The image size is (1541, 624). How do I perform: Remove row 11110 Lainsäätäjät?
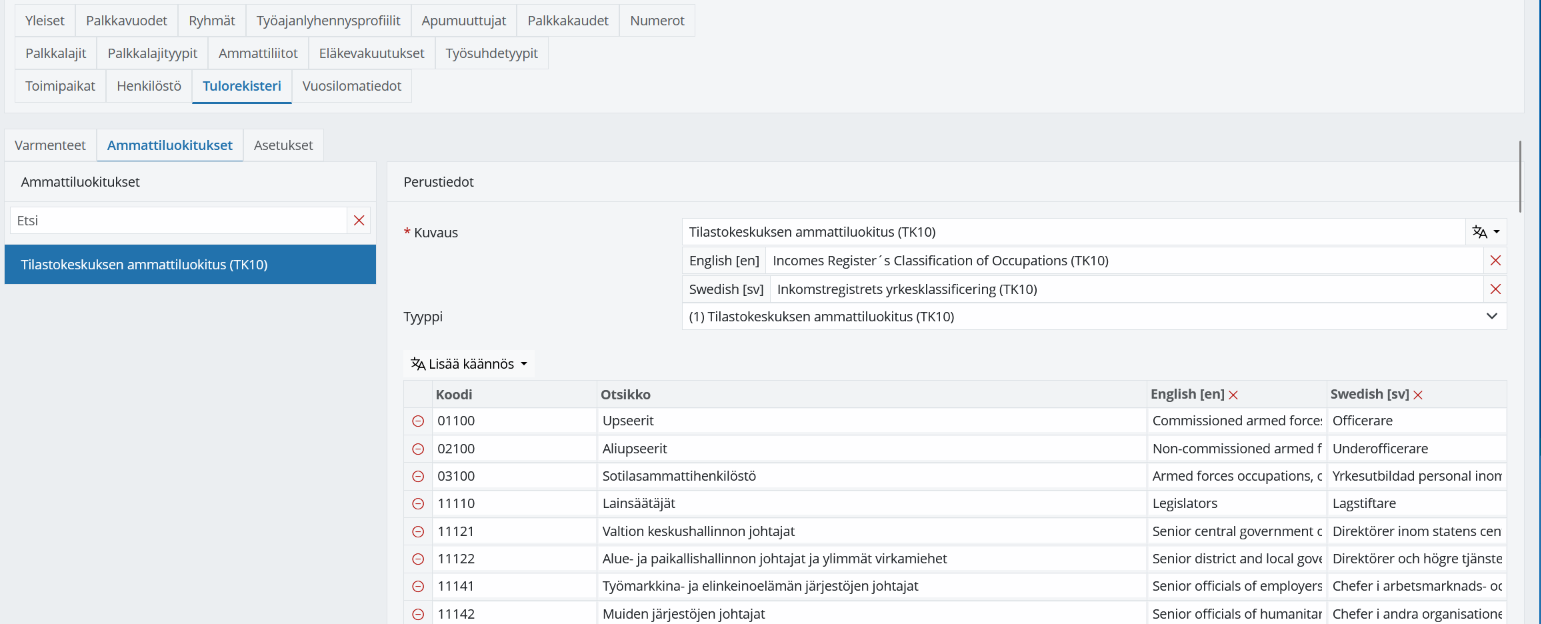pos(418,504)
